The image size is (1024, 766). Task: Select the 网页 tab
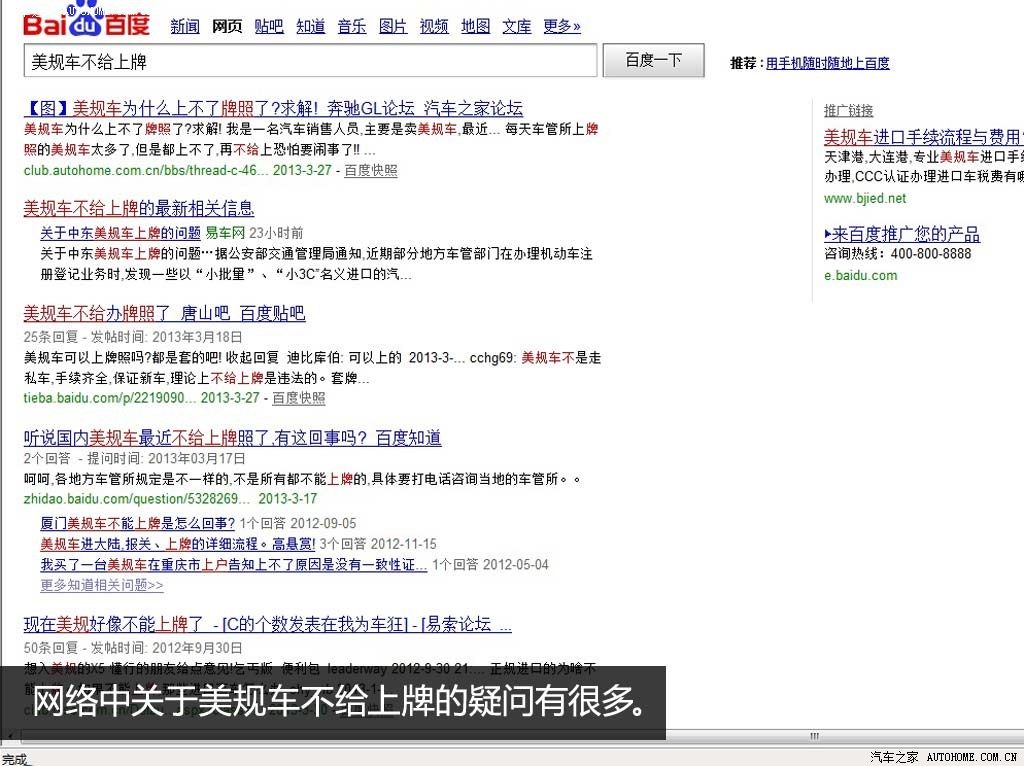point(227,26)
